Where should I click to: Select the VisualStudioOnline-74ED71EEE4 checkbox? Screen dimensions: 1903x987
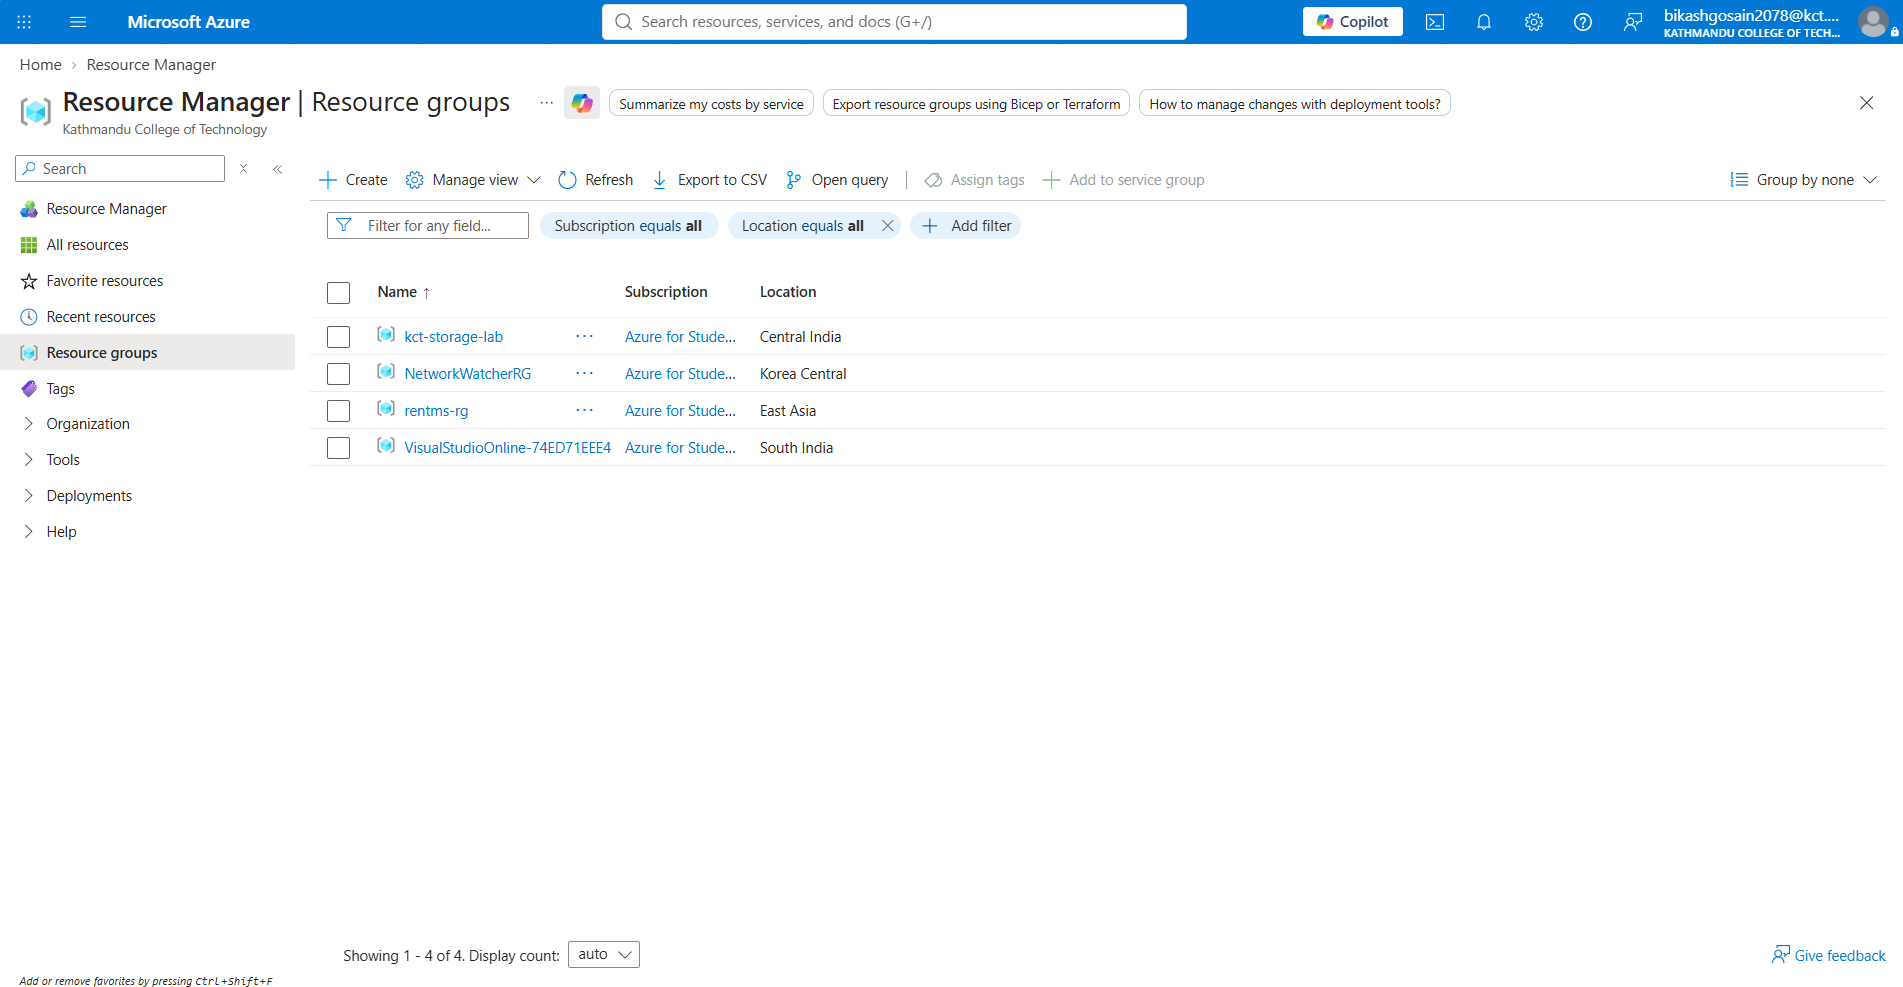pos(339,448)
